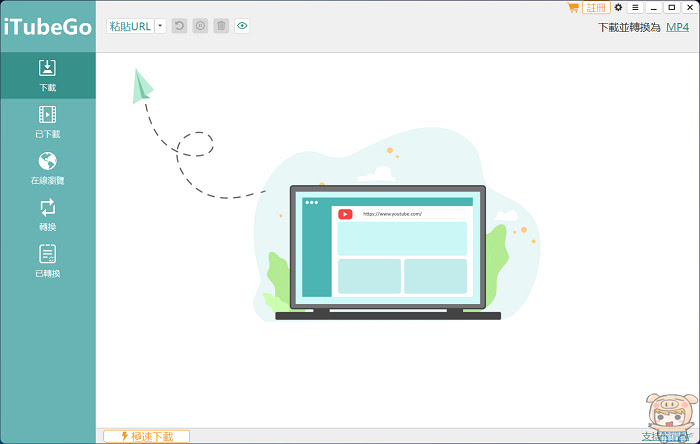The image size is (700, 444).
Task: Open the 已下載 downloaded videos section
Action: [x=47, y=122]
